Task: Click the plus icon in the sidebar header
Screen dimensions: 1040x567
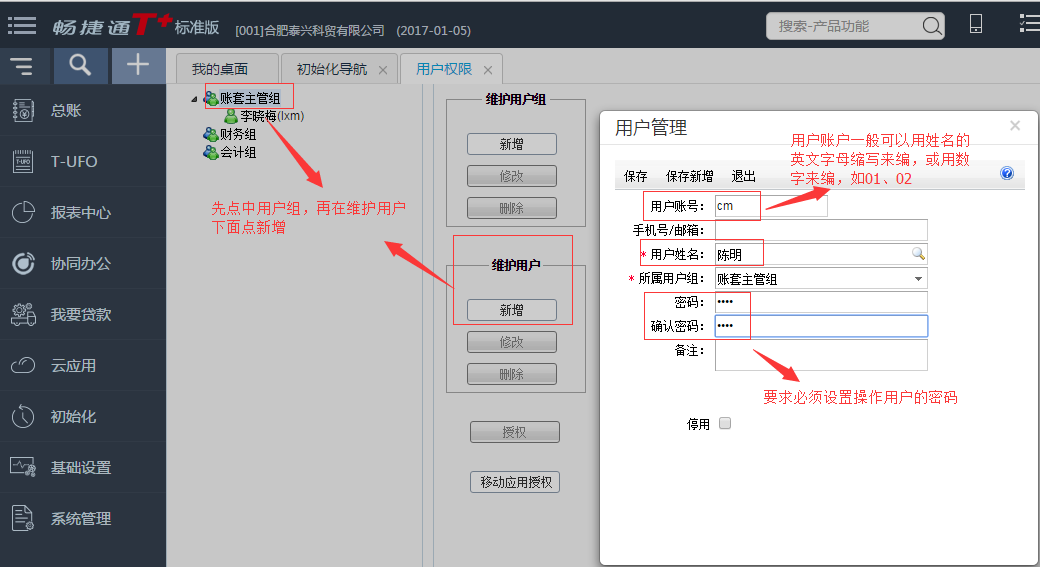Action: (x=138, y=66)
